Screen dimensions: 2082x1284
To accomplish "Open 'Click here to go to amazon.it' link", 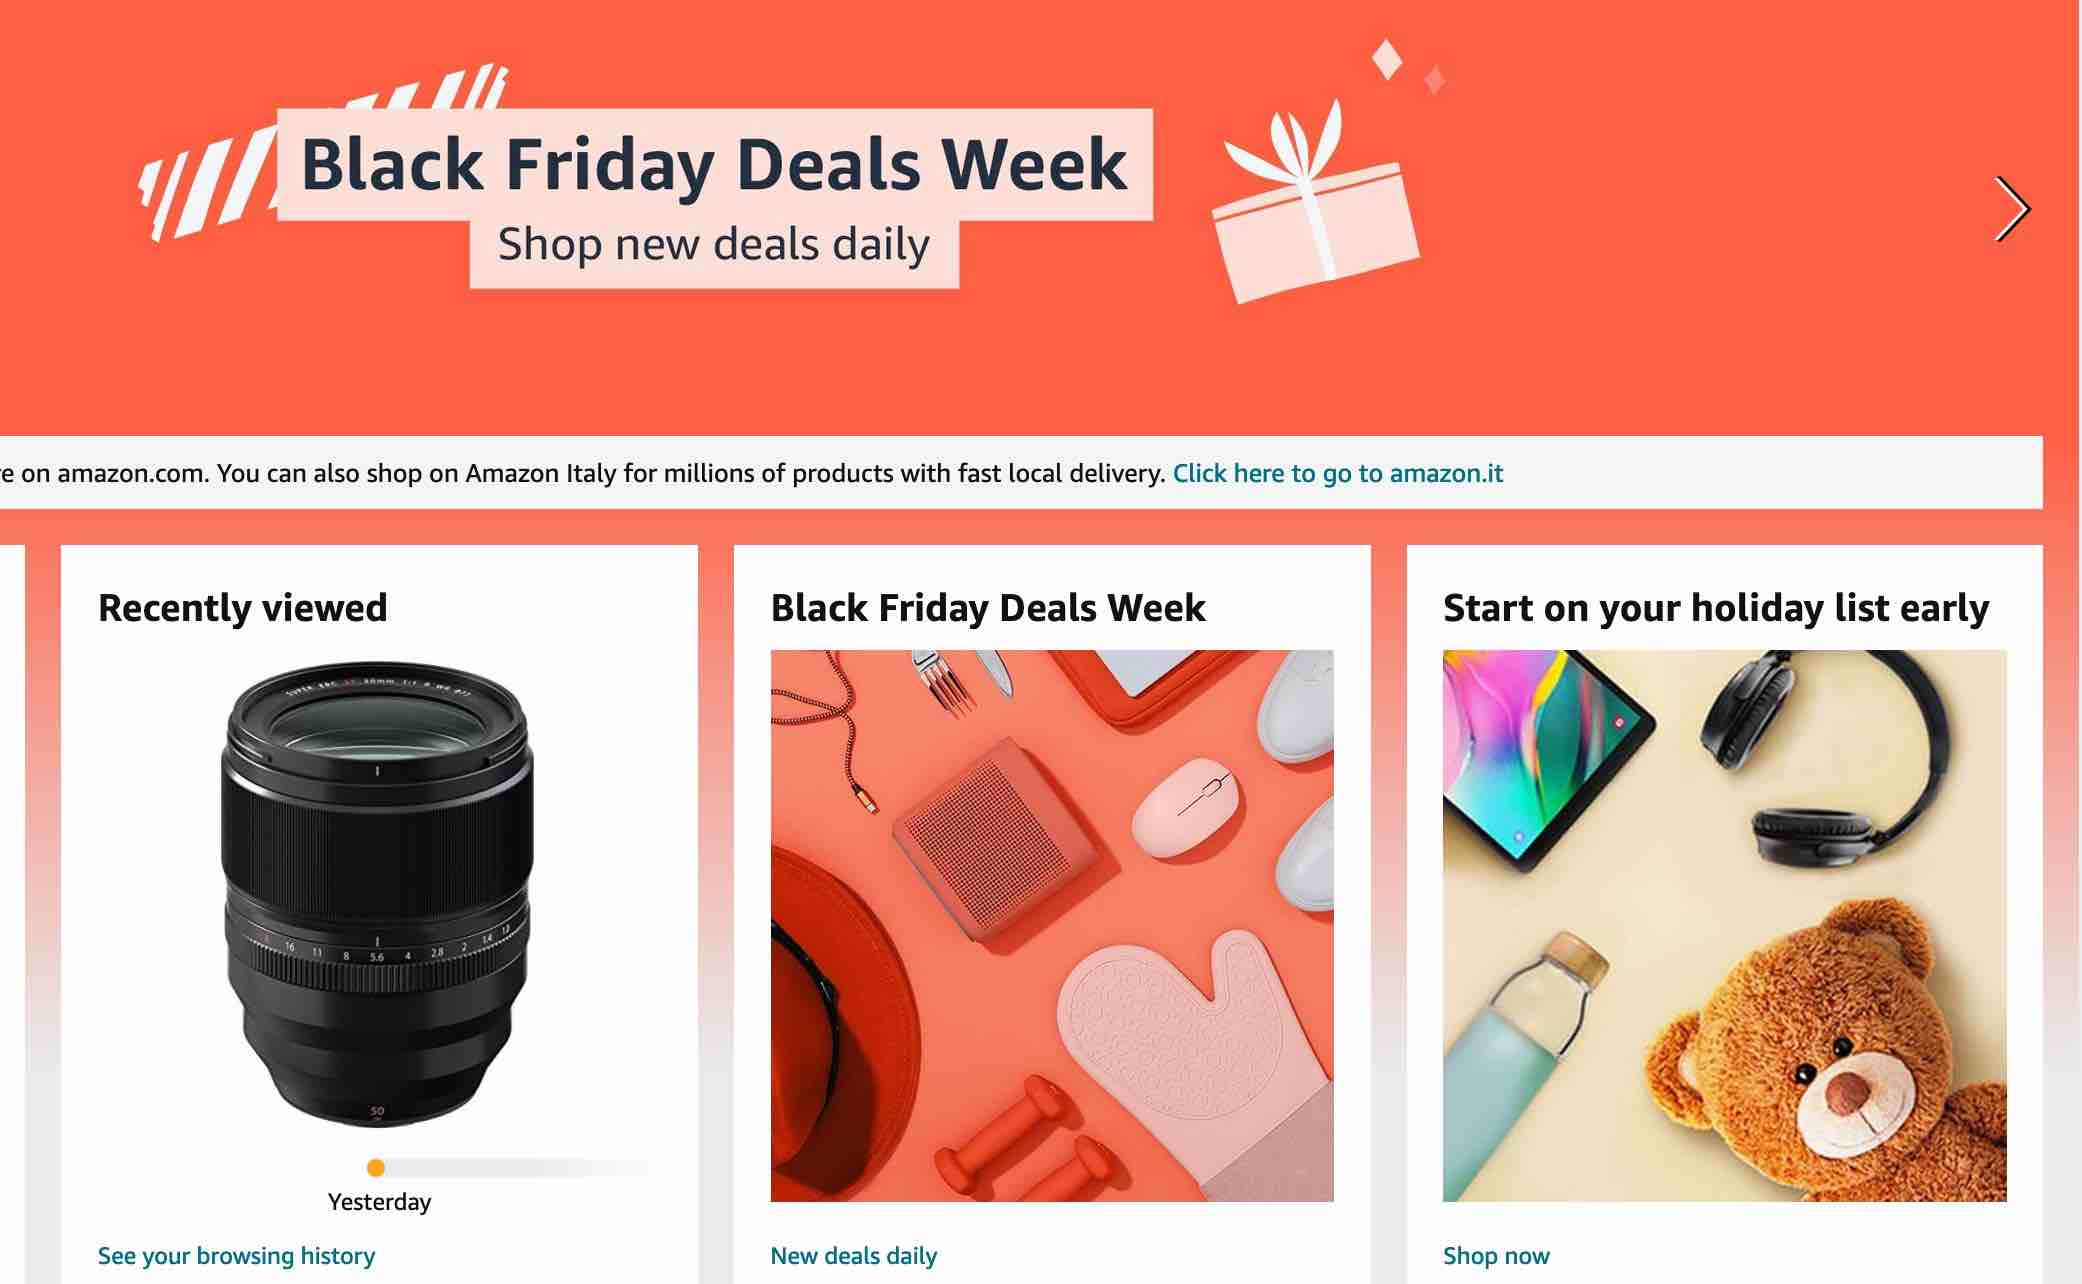I will [1337, 473].
